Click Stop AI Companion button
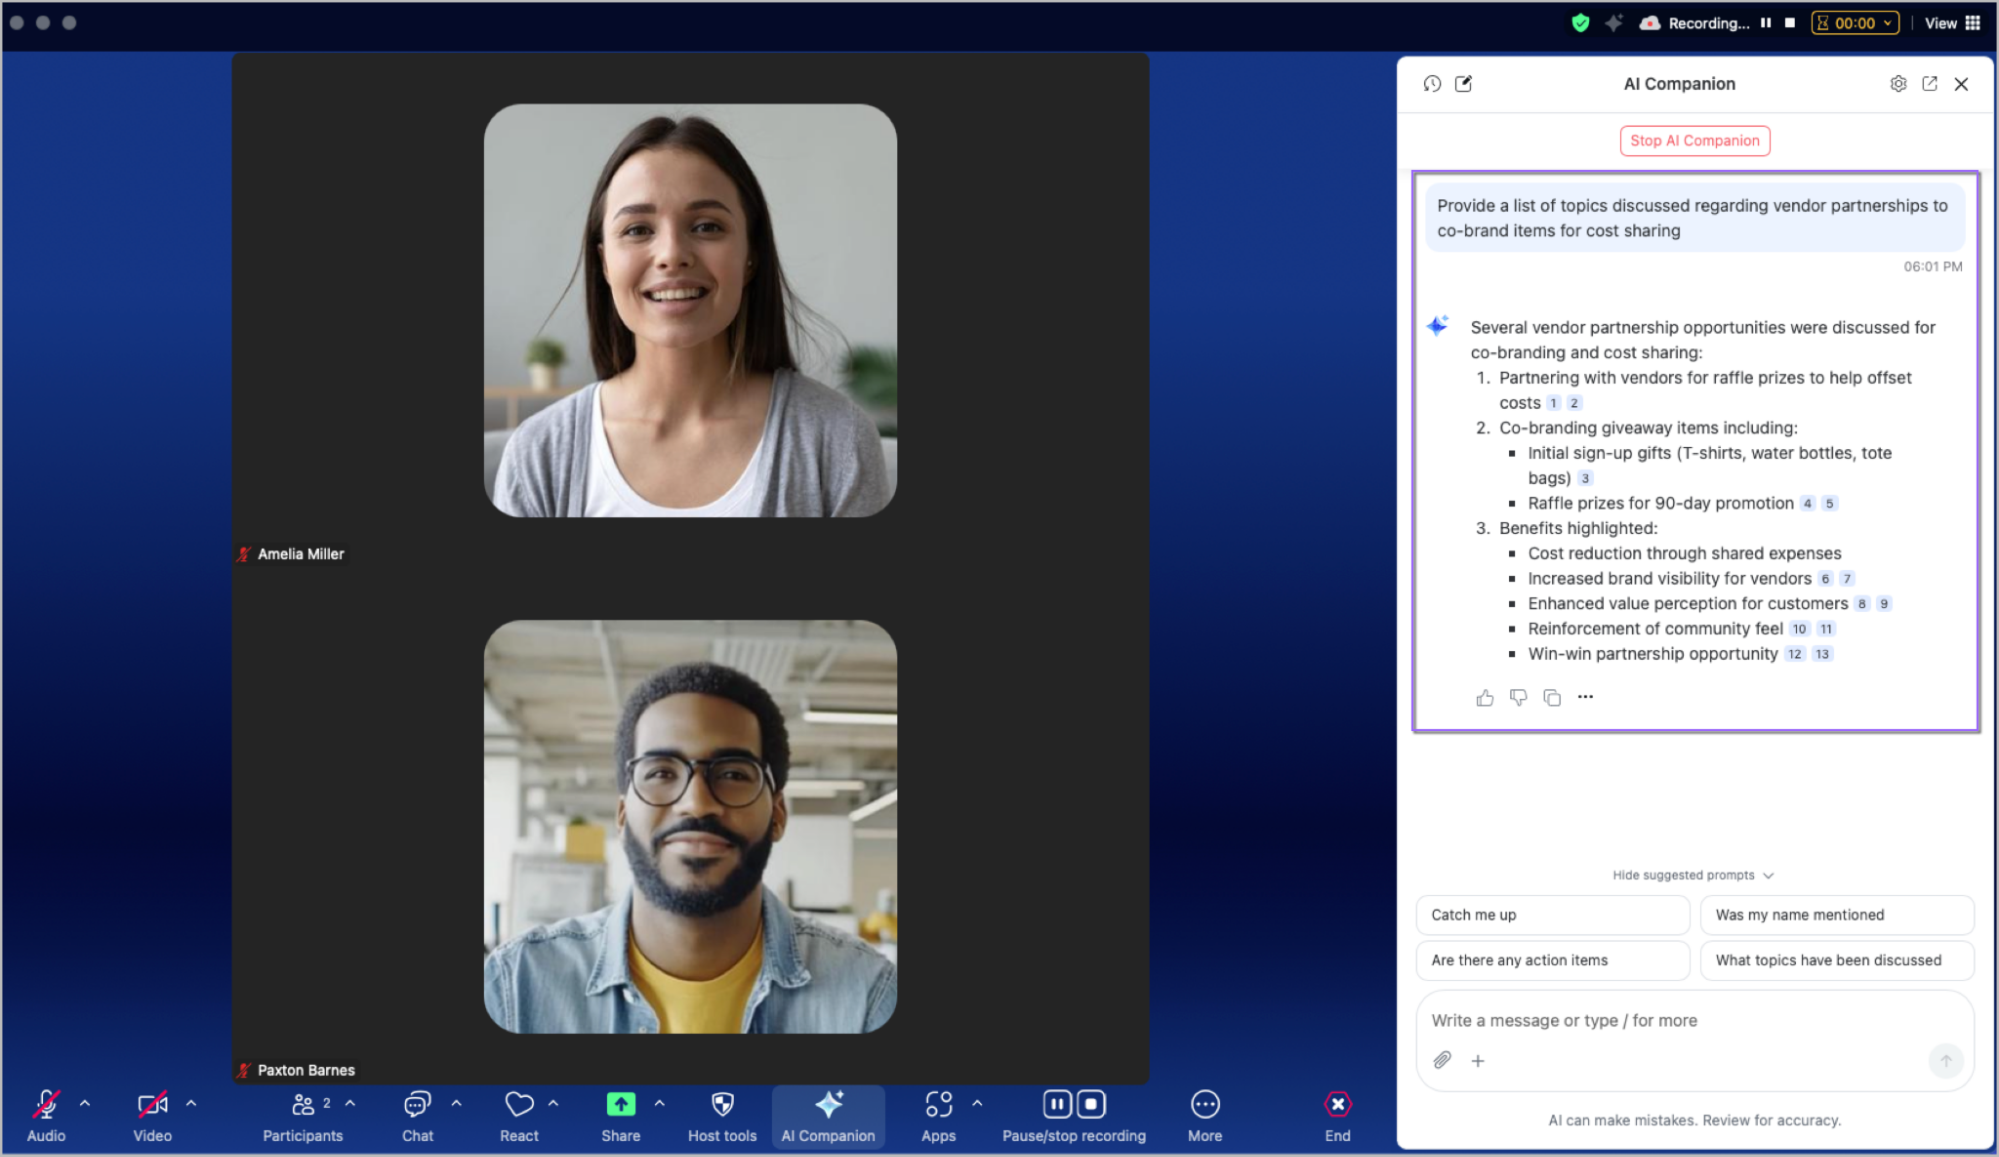 pyautogui.click(x=1694, y=141)
